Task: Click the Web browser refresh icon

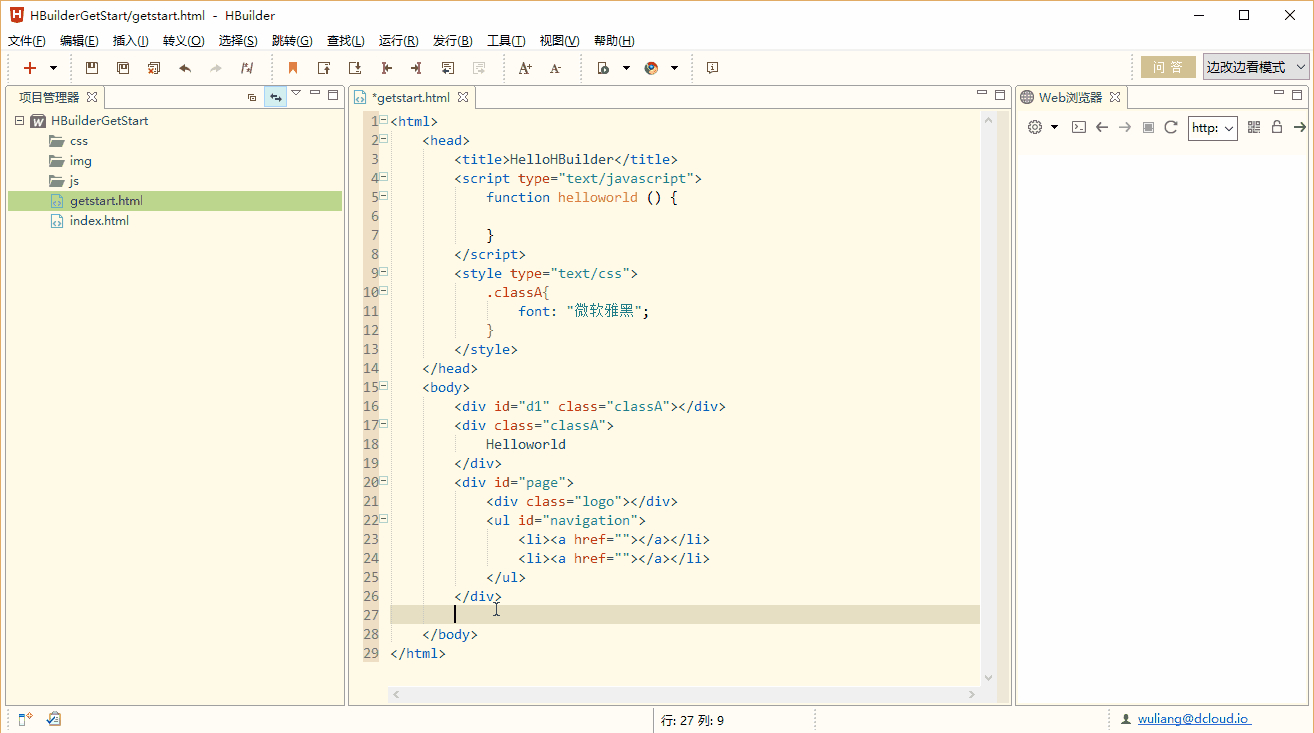Action: tap(1171, 127)
